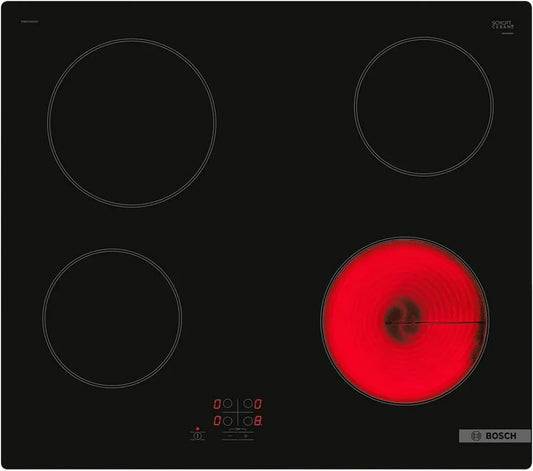Click the rear-right zone display showing 0
533x471 pixels.
tap(258, 404)
